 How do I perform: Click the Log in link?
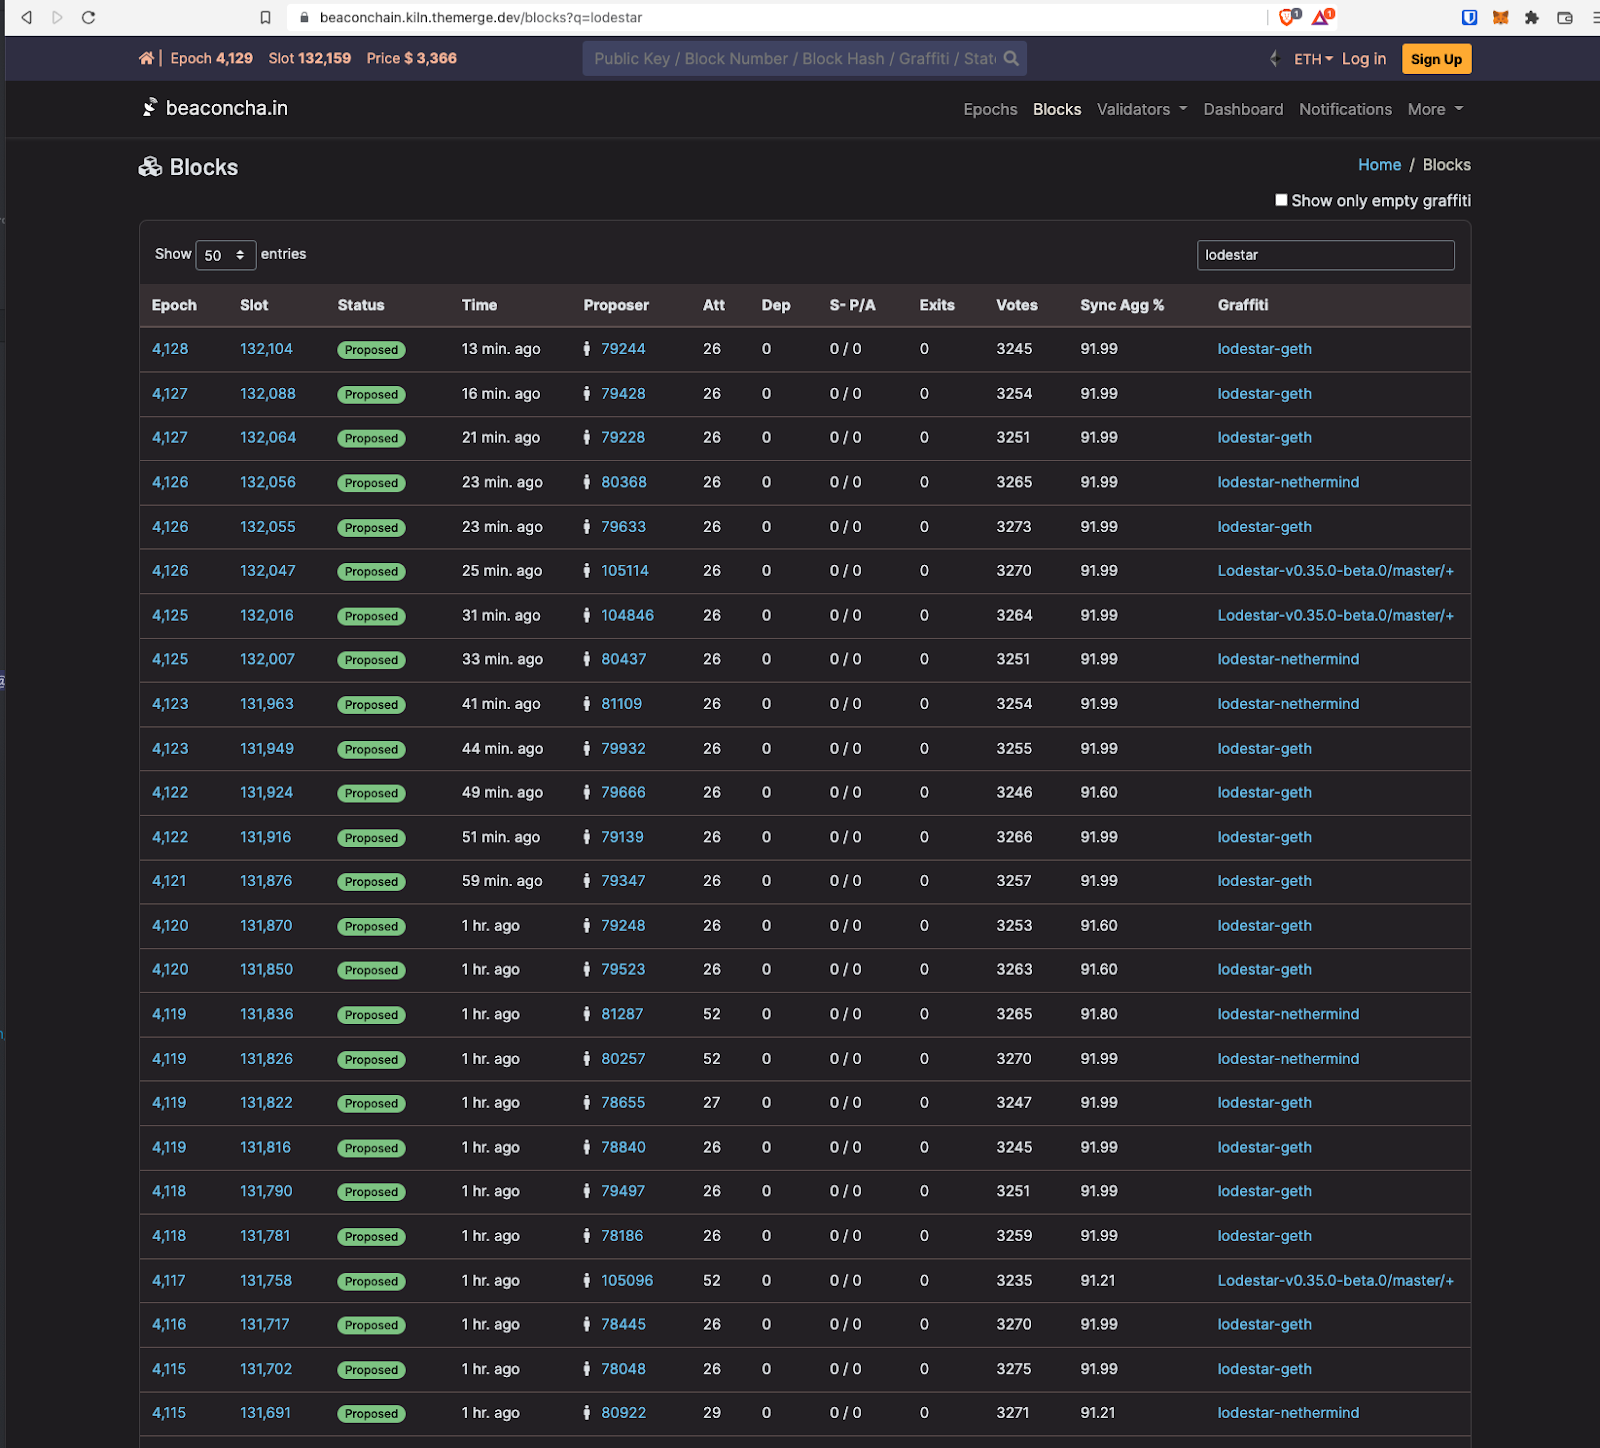(1364, 59)
